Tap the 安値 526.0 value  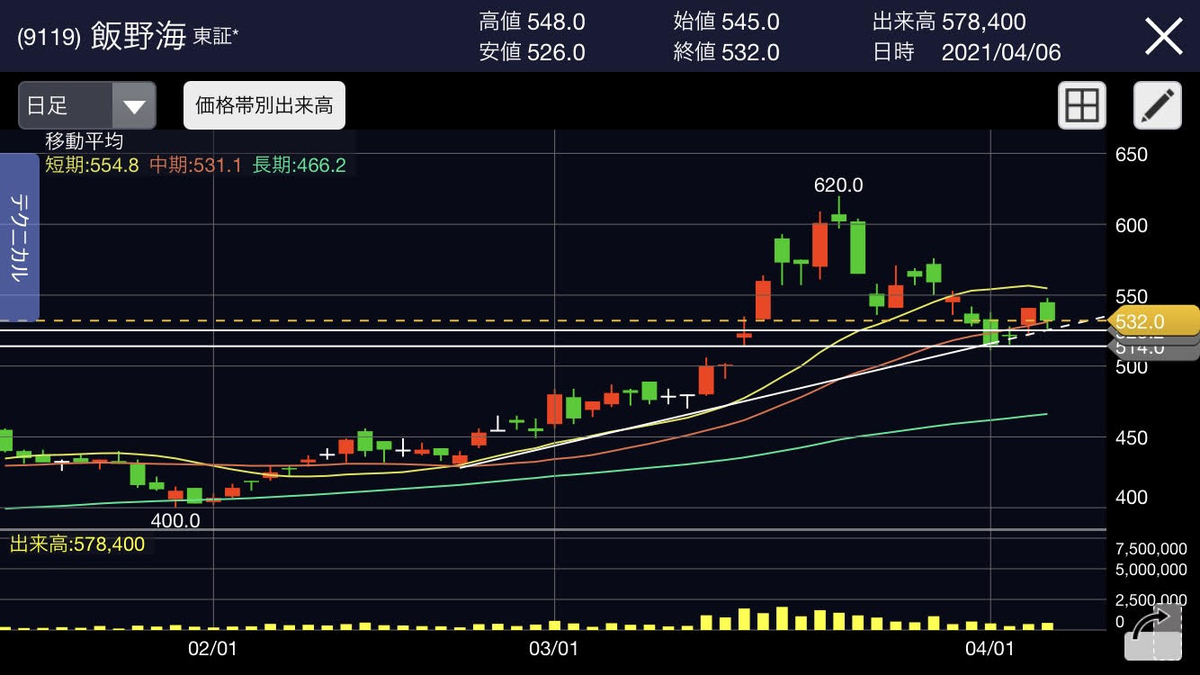coord(532,52)
